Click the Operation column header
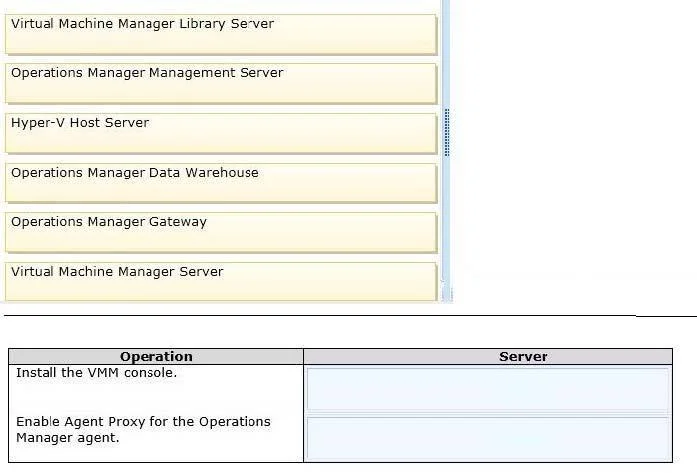This screenshot has height=473, width=697. (156, 357)
